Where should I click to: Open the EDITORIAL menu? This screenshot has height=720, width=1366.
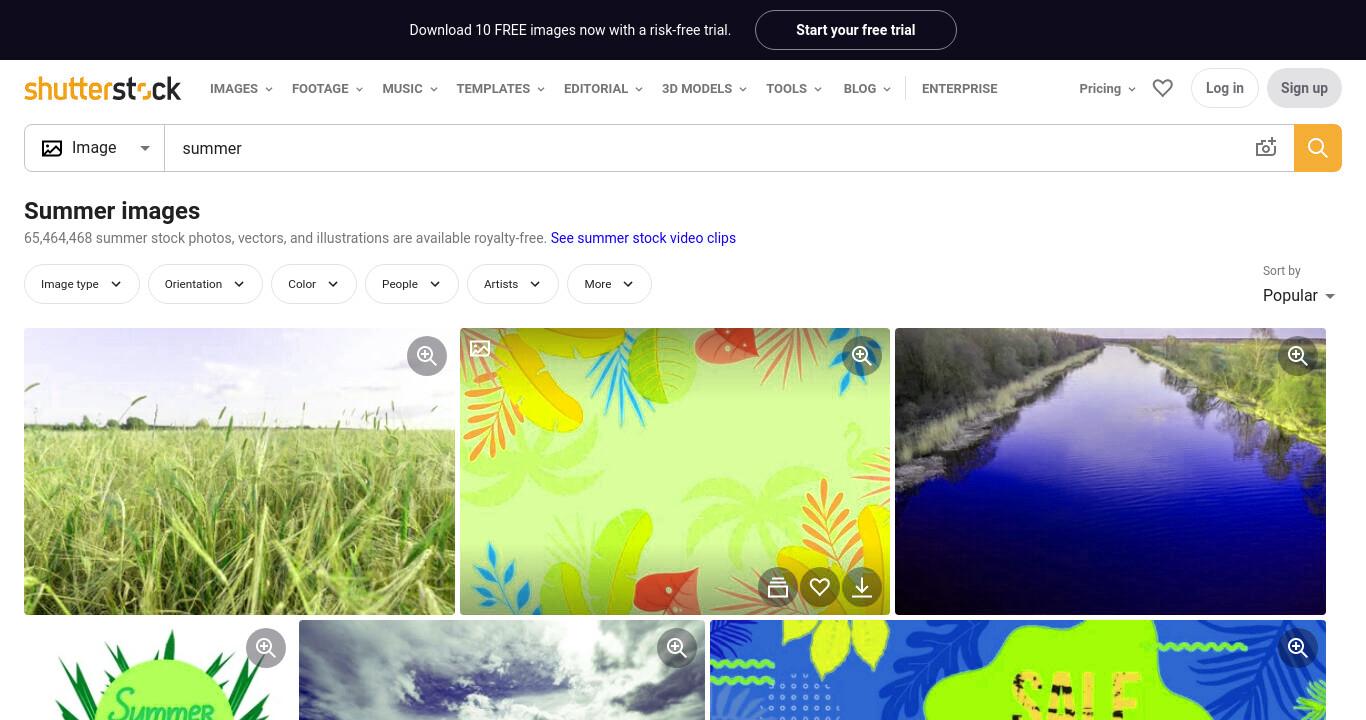click(603, 88)
